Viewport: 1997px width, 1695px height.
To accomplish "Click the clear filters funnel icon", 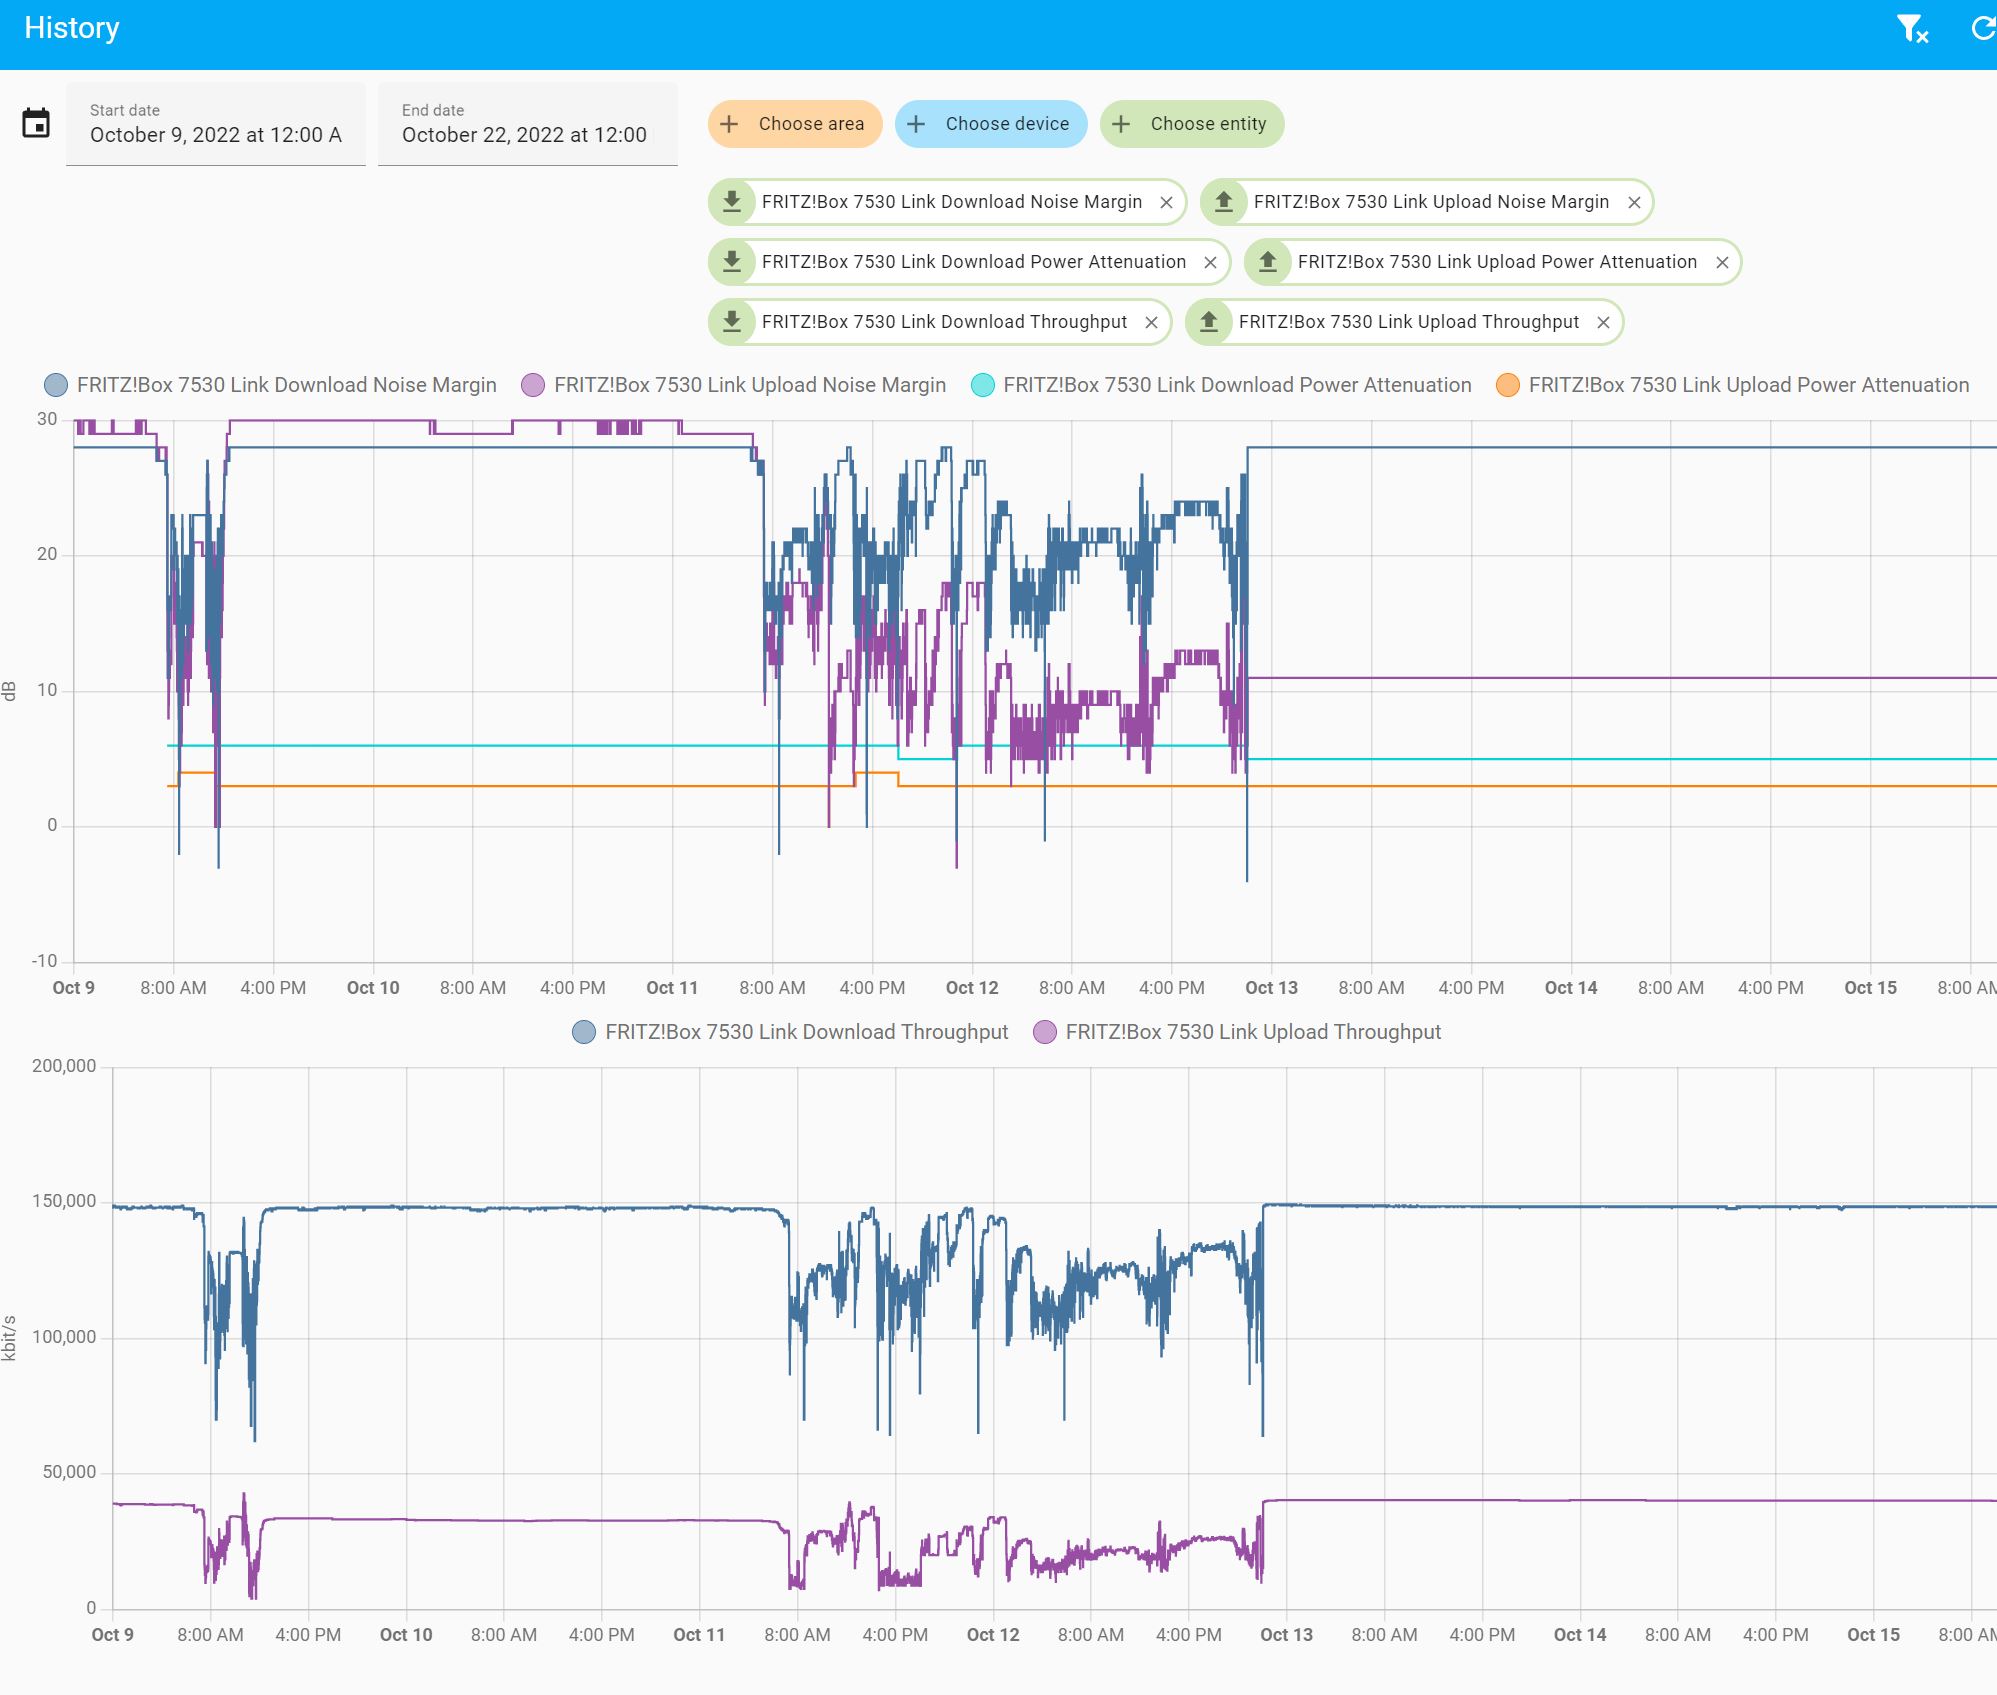I will click(1911, 29).
